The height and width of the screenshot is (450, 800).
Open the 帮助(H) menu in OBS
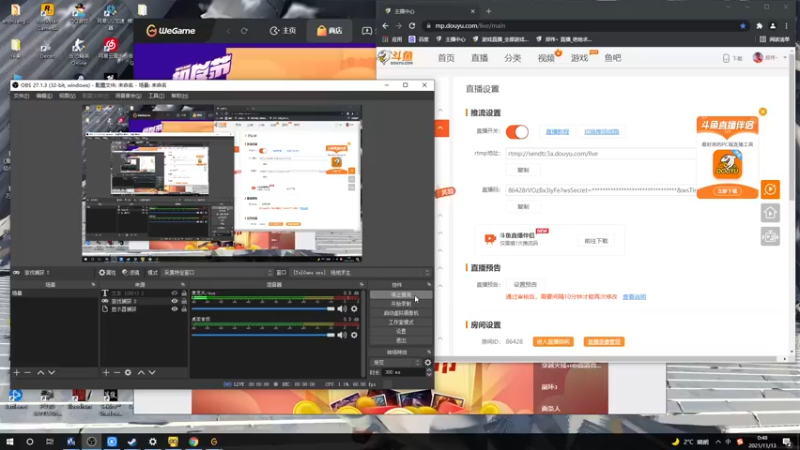(x=180, y=96)
